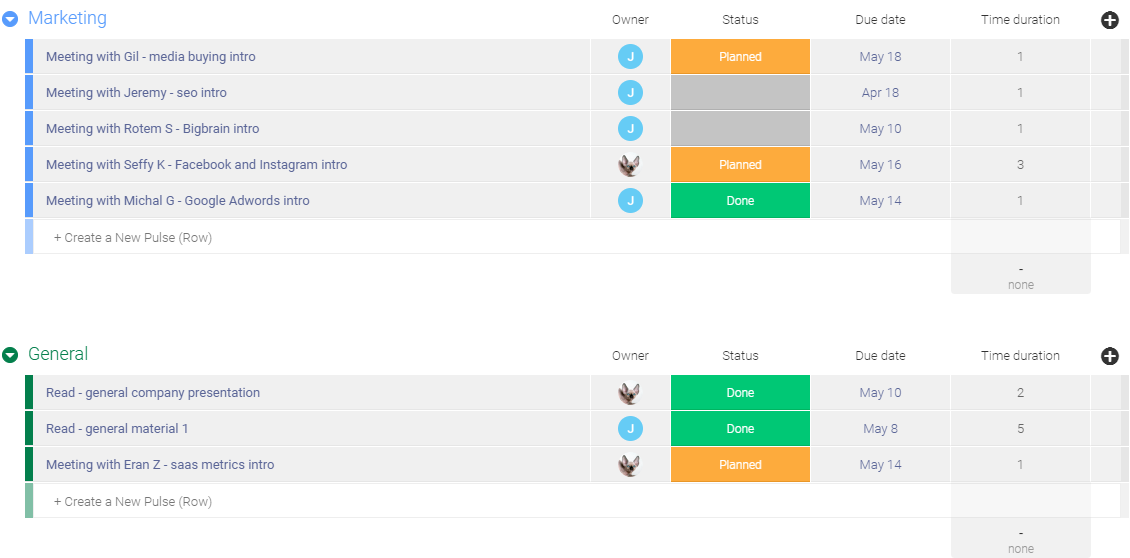
Task: Click owner avatar for Meeting with Gil row
Action: coord(630,57)
